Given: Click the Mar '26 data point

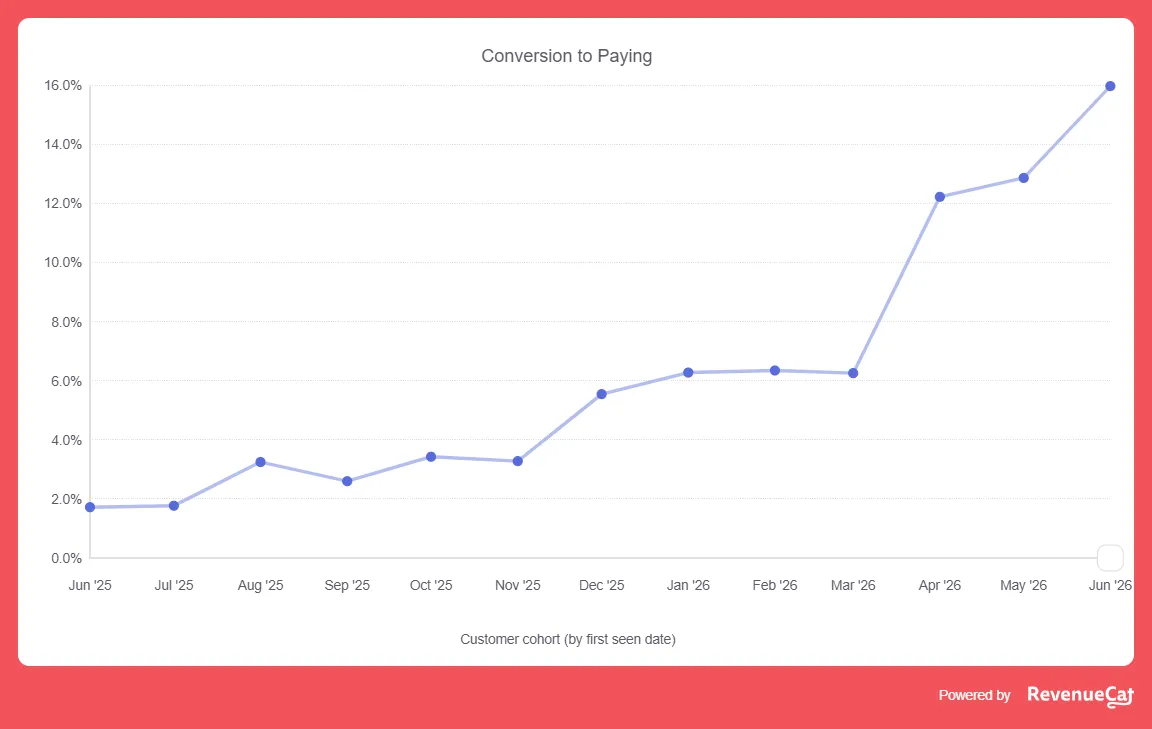Looking at the screenshot, I should 853,373.
